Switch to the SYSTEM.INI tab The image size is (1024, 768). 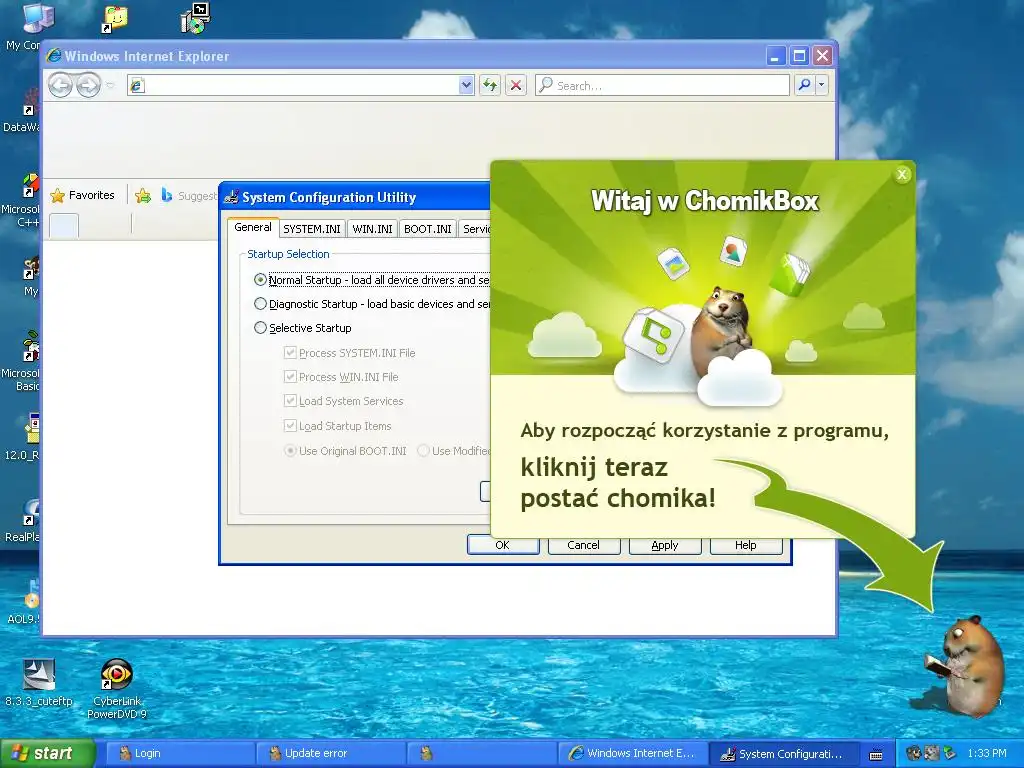click(x=312, y=229)
